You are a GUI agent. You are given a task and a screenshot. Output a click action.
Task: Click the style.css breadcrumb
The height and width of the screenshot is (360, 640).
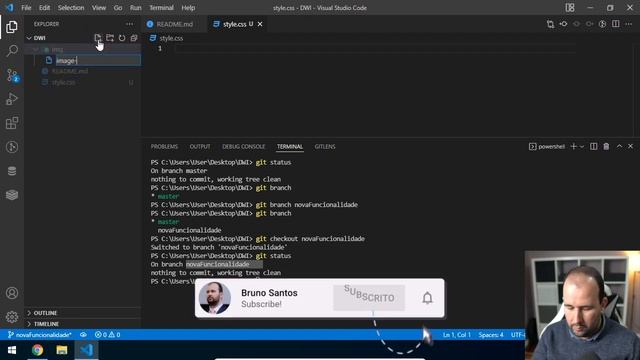[x=171, y=38]
